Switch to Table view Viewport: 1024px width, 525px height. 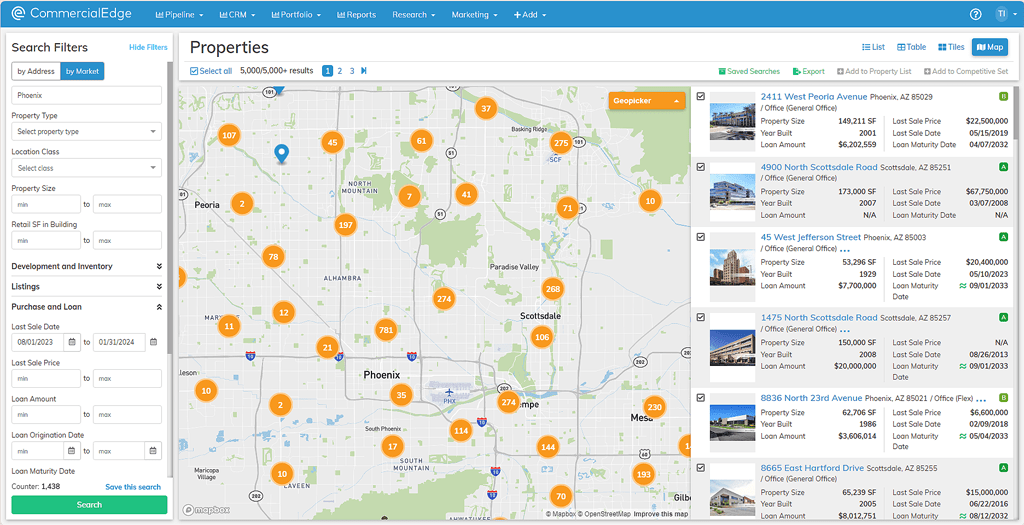[912, 47]
